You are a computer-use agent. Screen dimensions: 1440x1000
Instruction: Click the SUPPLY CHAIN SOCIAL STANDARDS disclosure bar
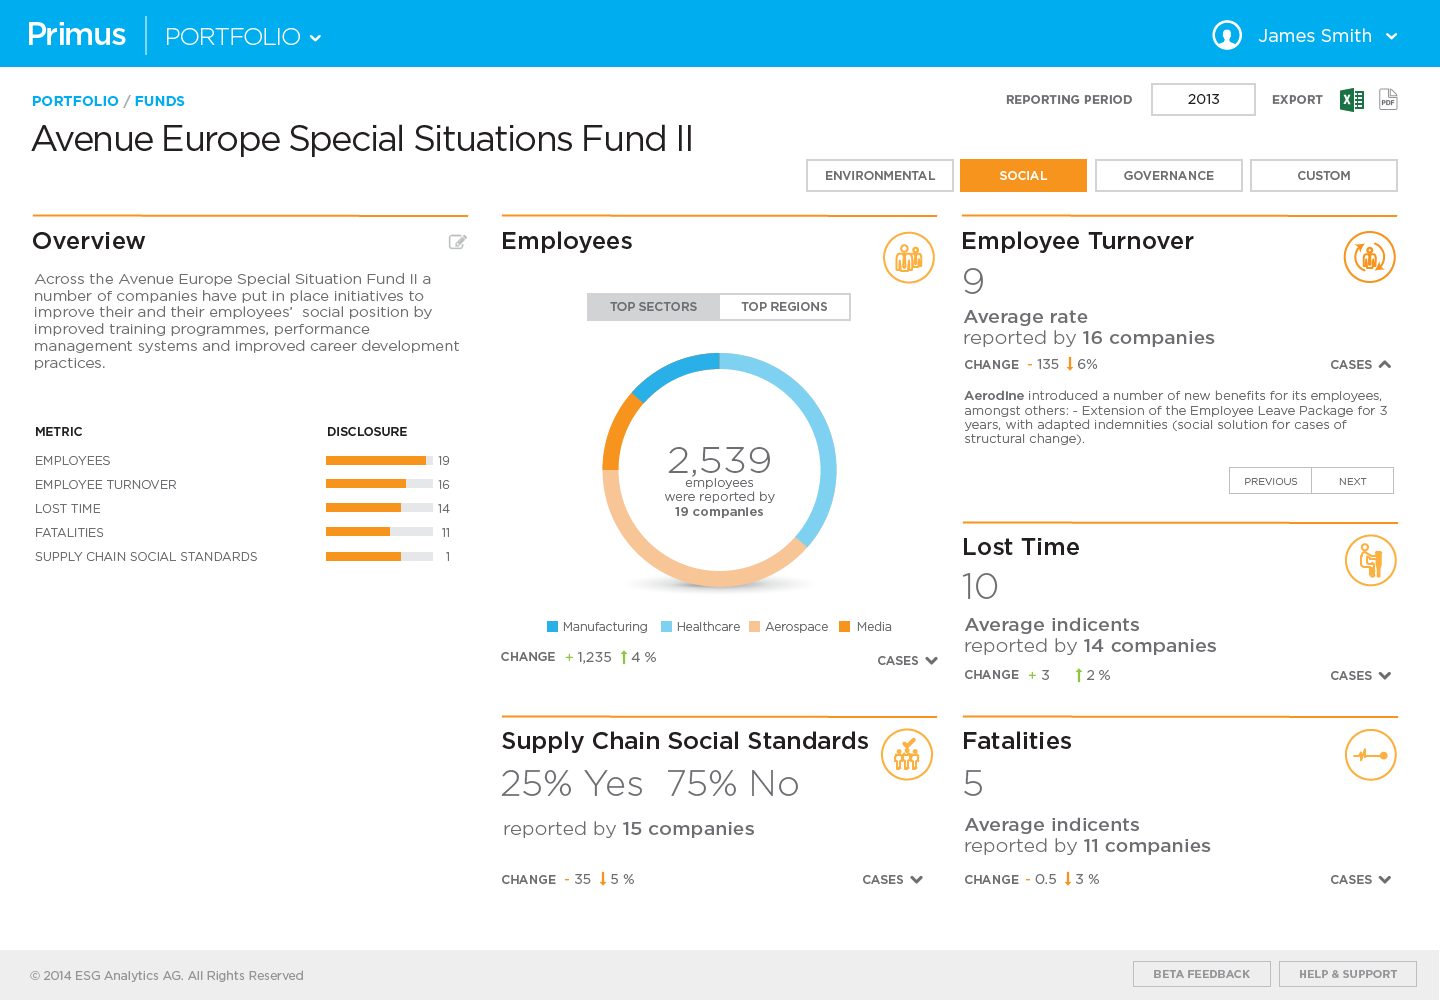379,556
